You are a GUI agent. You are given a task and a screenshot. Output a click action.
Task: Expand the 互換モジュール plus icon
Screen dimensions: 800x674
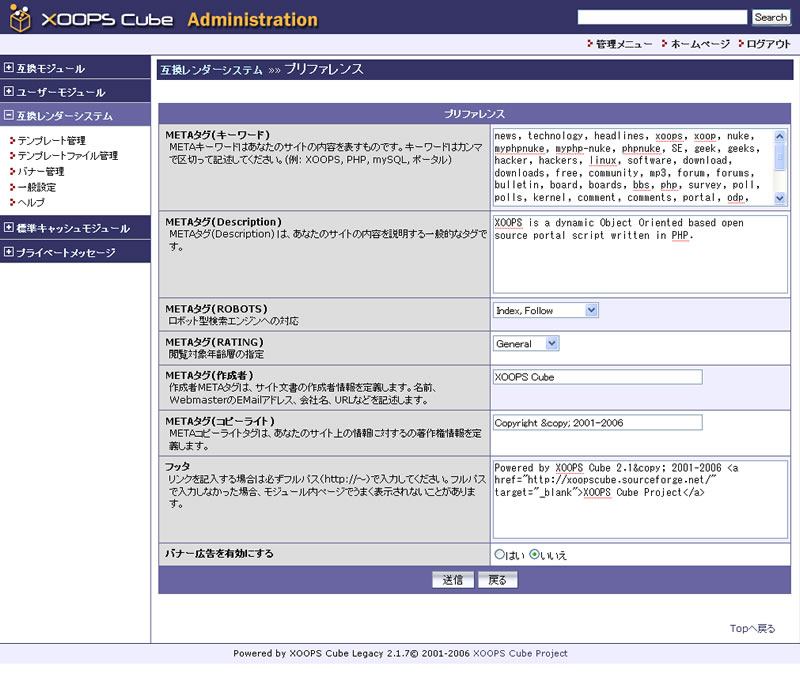pyautogui.click(x=9, y=67)
